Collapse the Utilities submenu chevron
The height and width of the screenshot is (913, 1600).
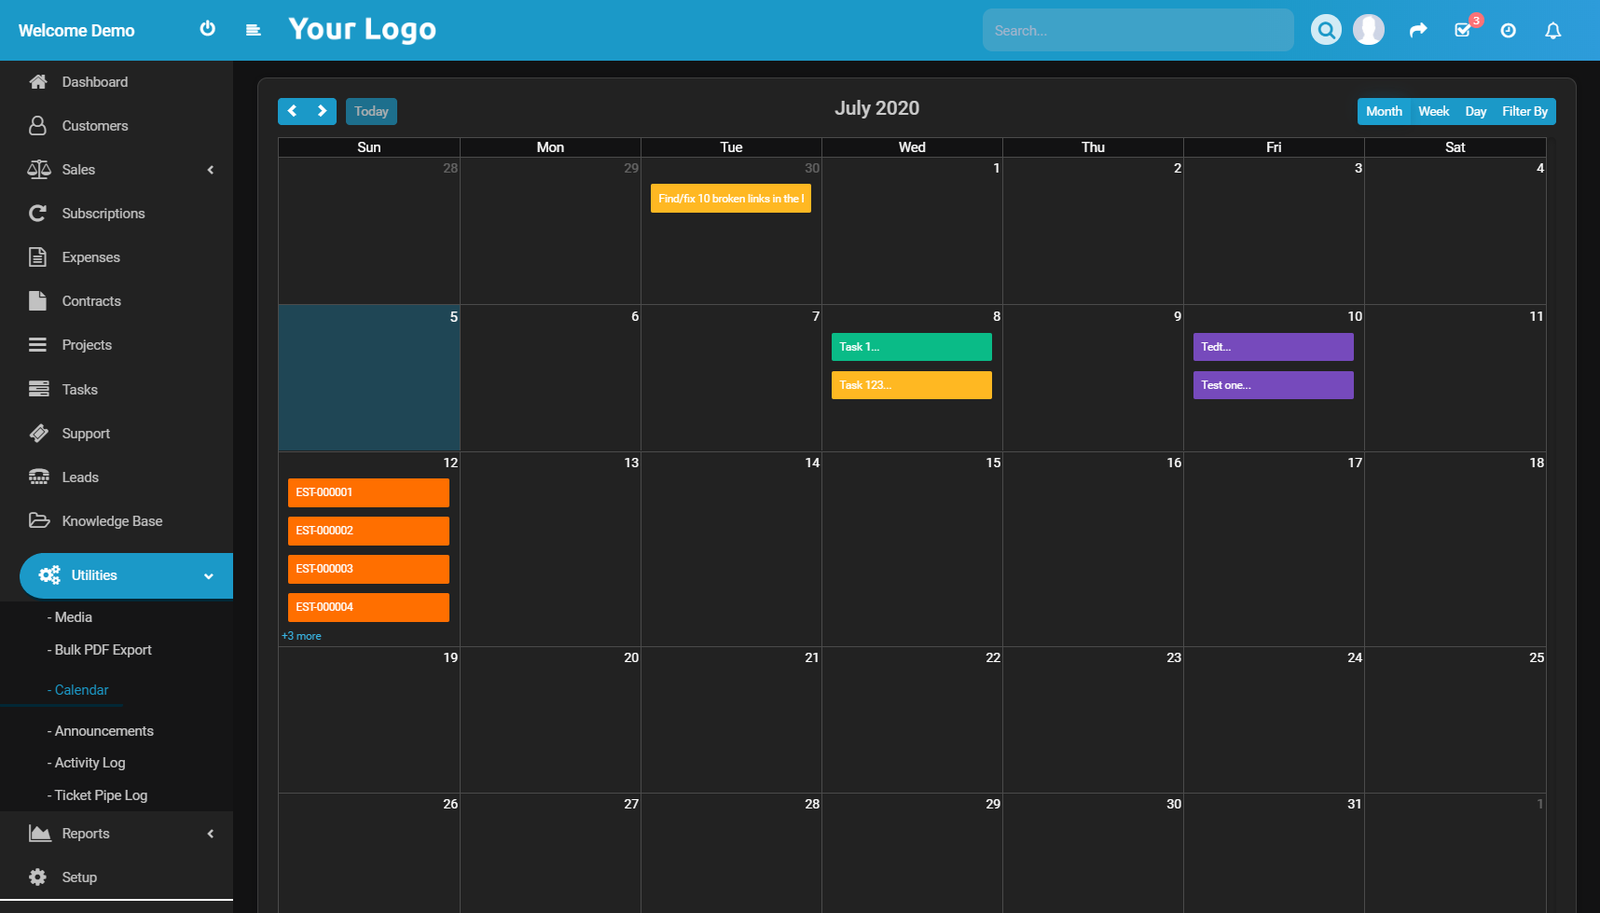[208, 576]
